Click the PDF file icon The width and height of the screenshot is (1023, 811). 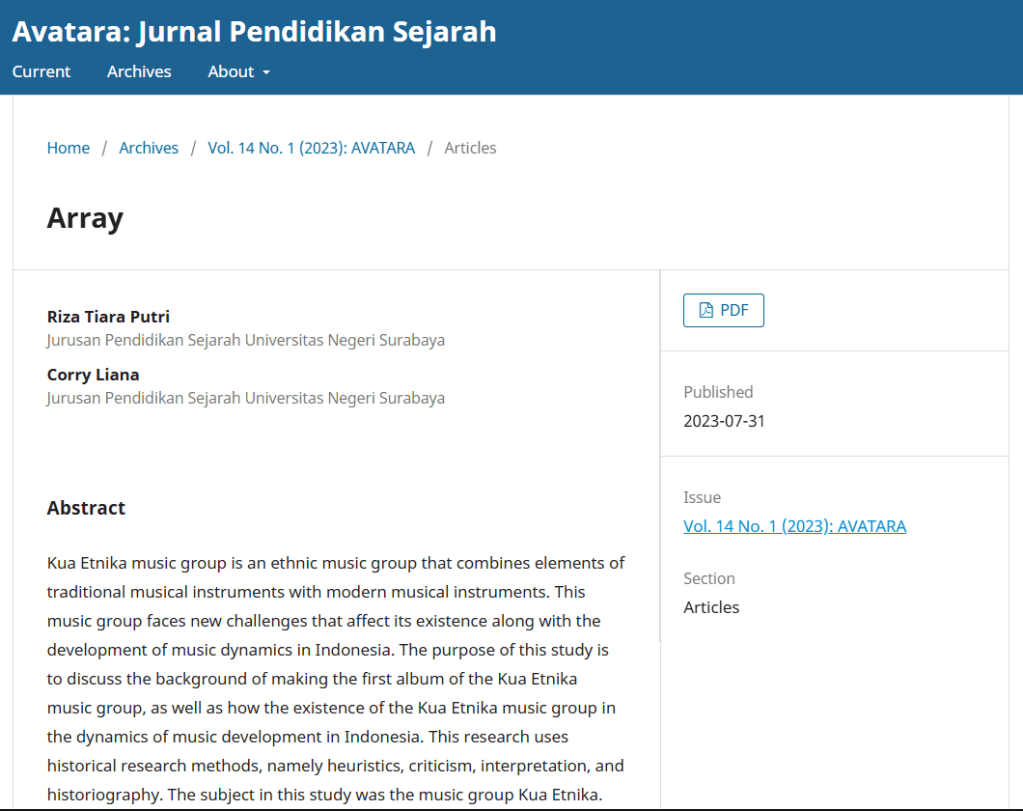(706, 310)
